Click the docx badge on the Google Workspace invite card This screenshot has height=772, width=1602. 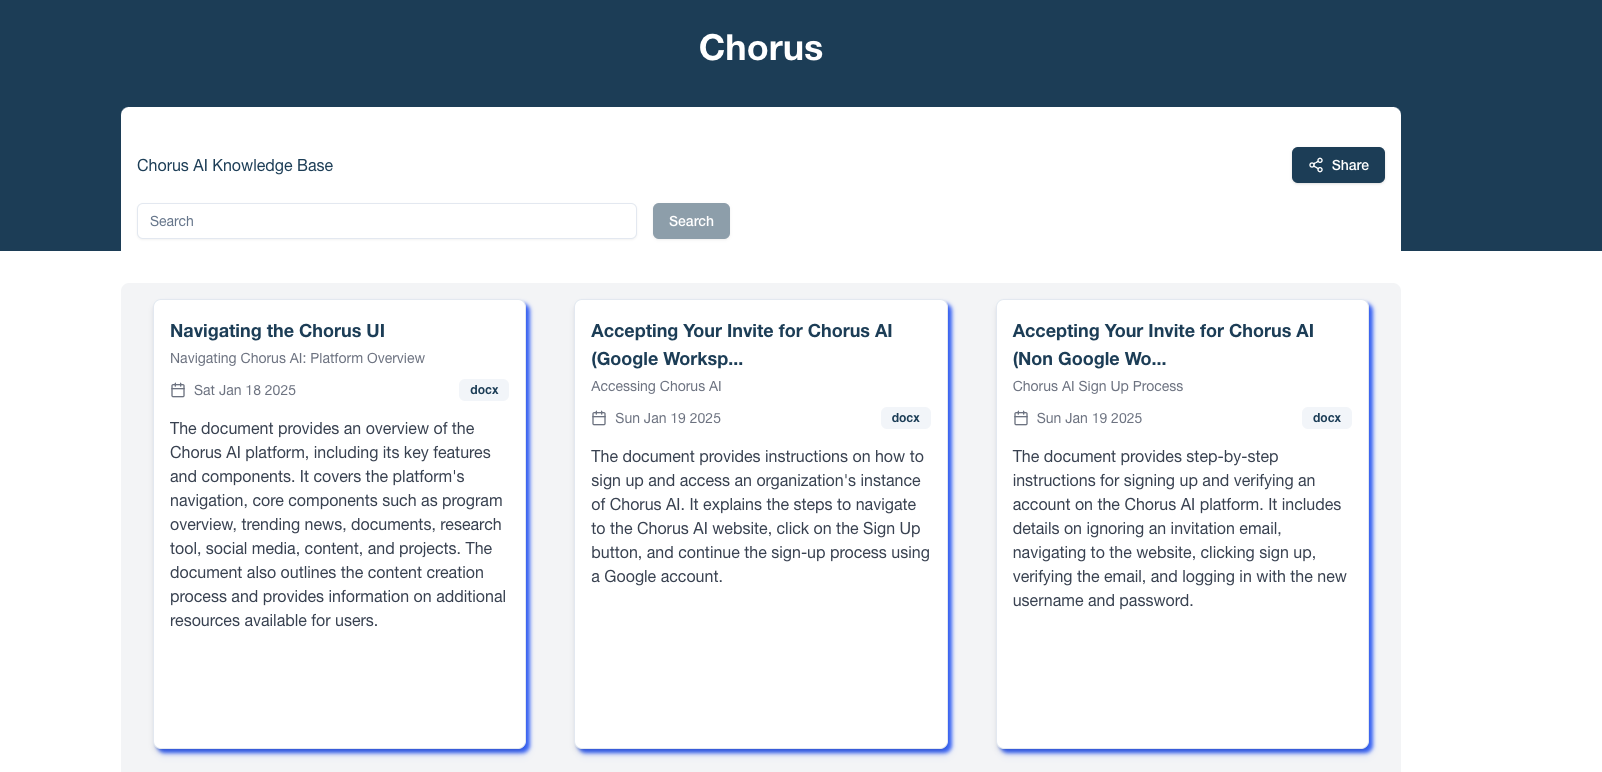point(905,418)
